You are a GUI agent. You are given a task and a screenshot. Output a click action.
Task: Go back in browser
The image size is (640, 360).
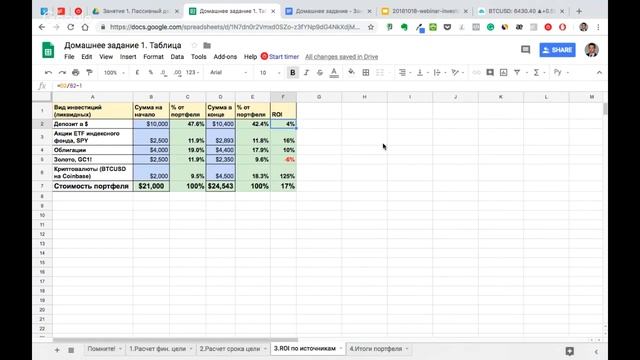click(42, 27)
